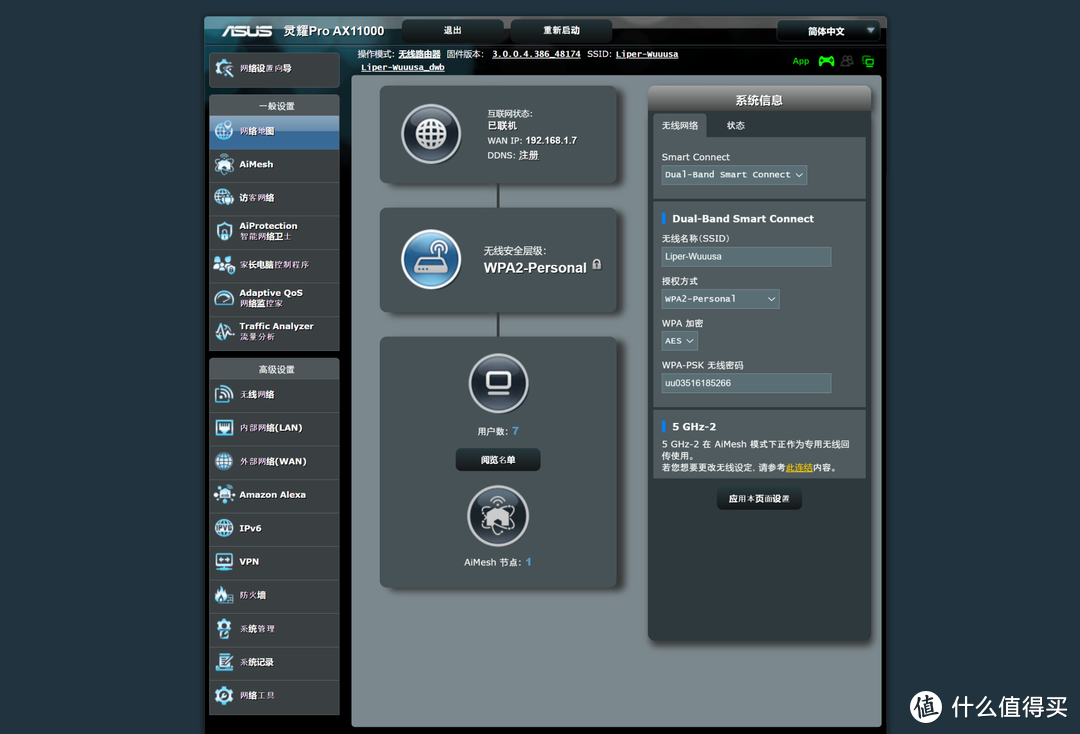This screenshot has width=1080, height=734.
Task: Click the 应用本页面设置 apply button
Action: coord(759,499)
